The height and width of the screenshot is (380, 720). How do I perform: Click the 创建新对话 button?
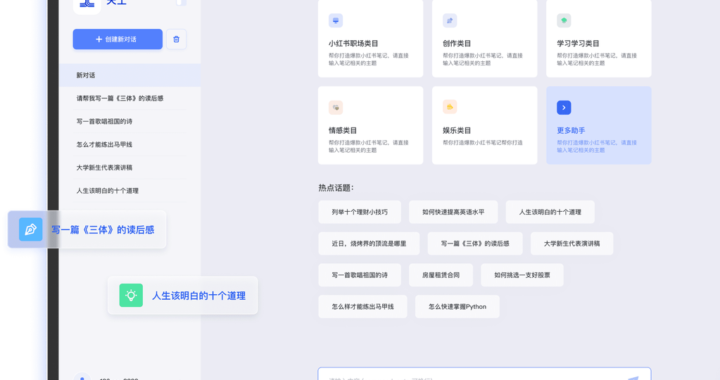pos(118,39)
